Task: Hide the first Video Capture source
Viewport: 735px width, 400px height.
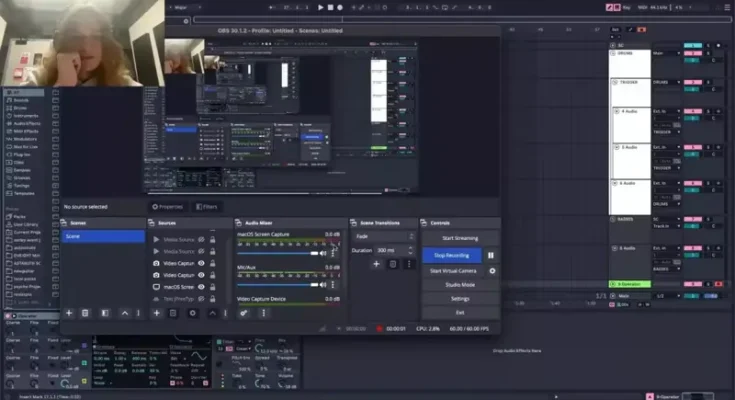Action: point(201,263)
